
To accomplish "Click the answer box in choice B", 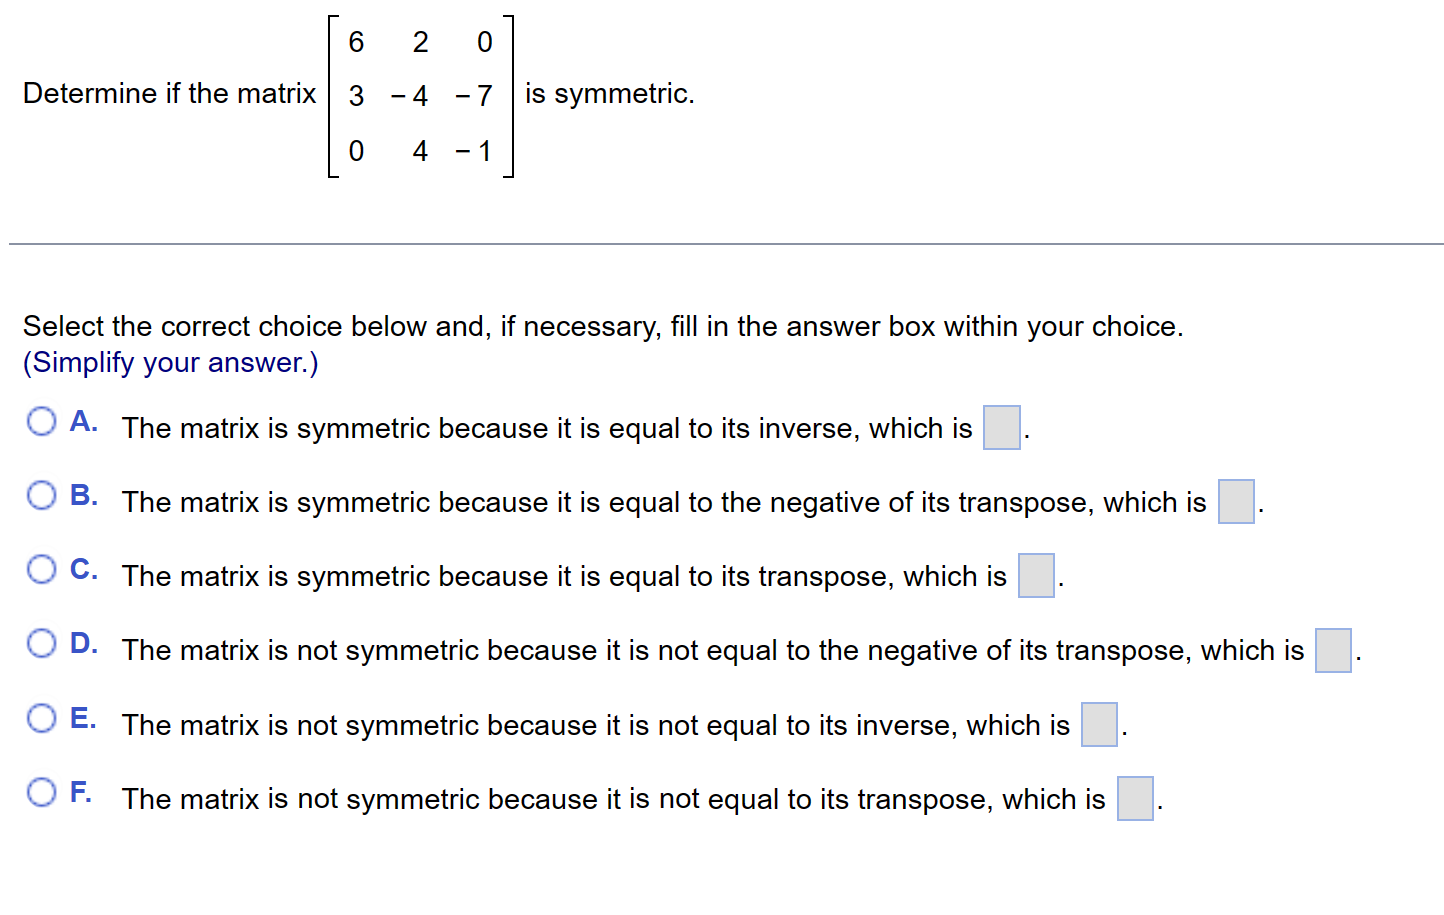I will [1236, 502].
